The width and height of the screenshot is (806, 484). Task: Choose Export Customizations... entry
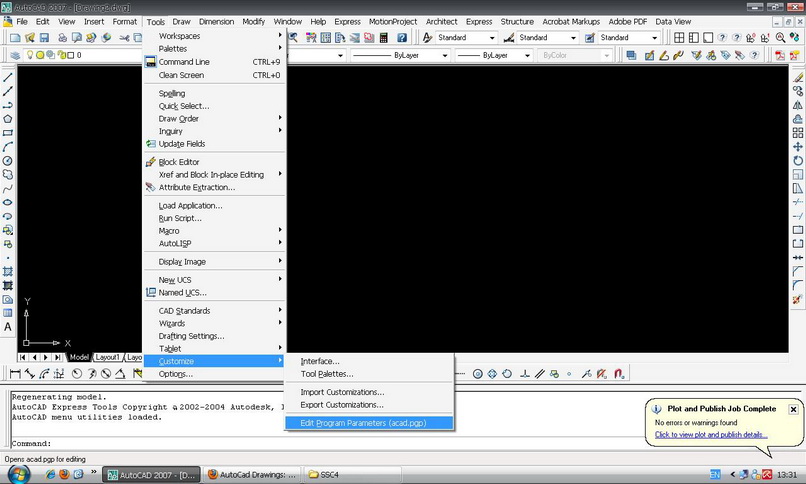(x=369, y=405)
